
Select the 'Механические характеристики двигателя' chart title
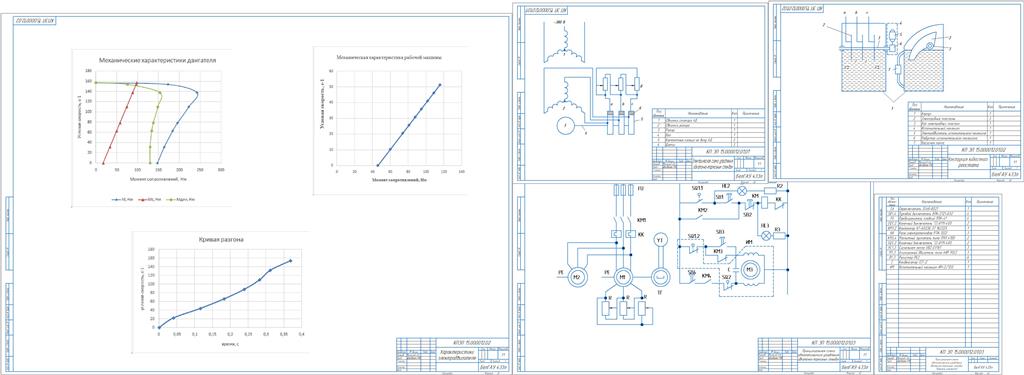tap(157, 59)
